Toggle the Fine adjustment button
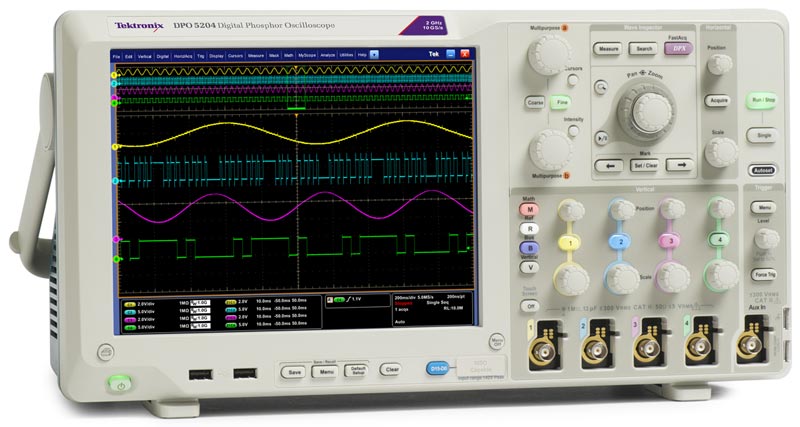The width and height of the screenshot is (800, 427). pyautogui.click(x=562, y=102)
